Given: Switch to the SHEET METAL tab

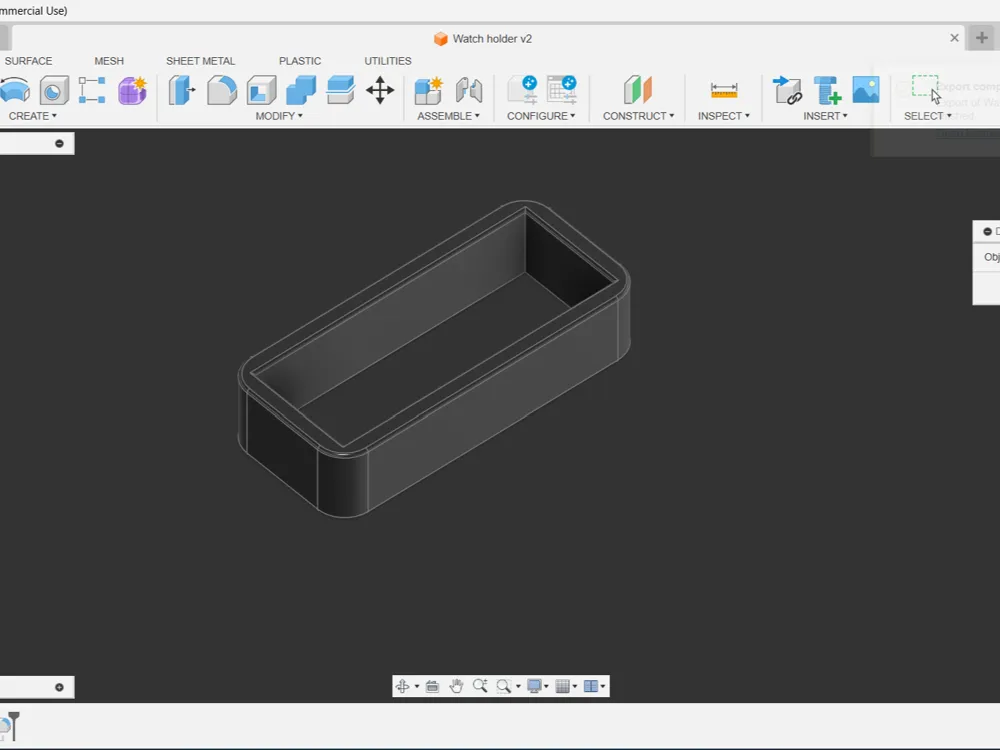Looking at the screenshot, I should (x=200, y=61).
